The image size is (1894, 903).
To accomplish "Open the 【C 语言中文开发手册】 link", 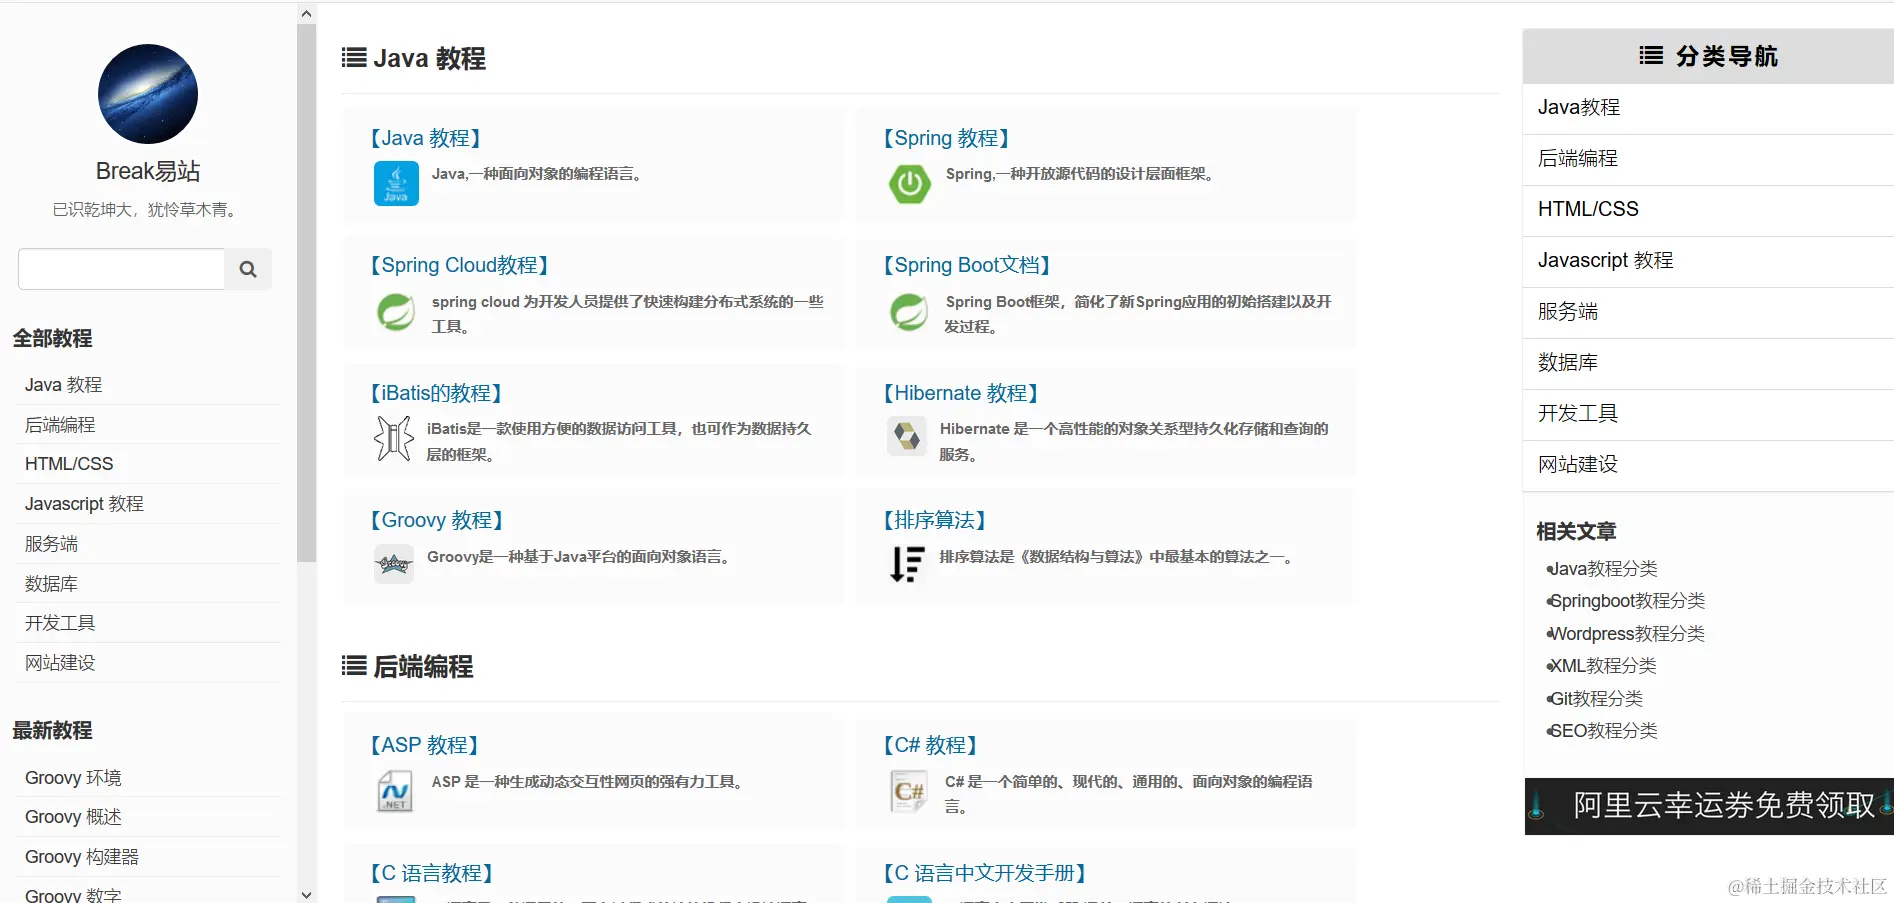I will [984, 873].
